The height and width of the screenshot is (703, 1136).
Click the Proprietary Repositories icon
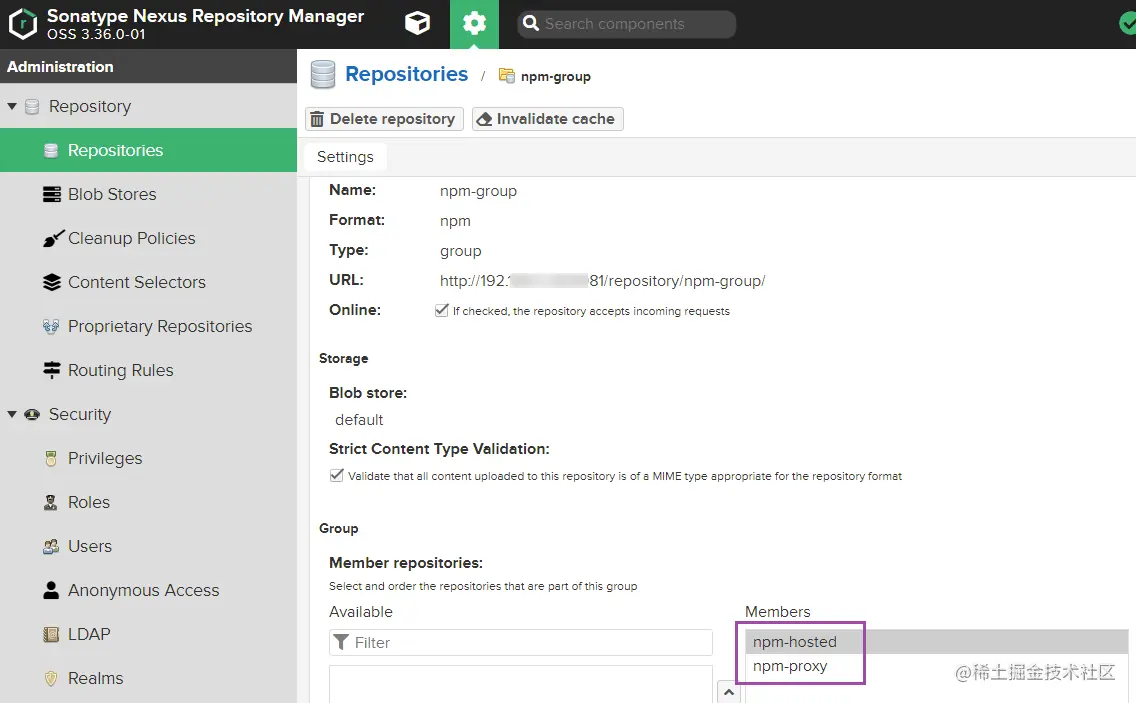(x=51, y=327)
